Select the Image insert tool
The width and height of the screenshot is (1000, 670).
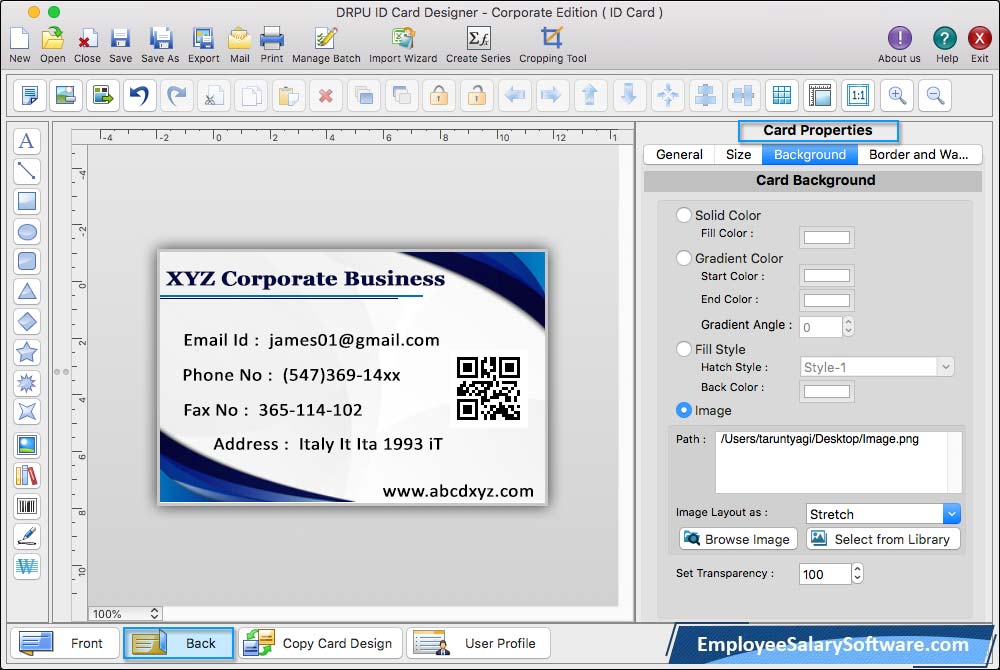click(27, 445)
